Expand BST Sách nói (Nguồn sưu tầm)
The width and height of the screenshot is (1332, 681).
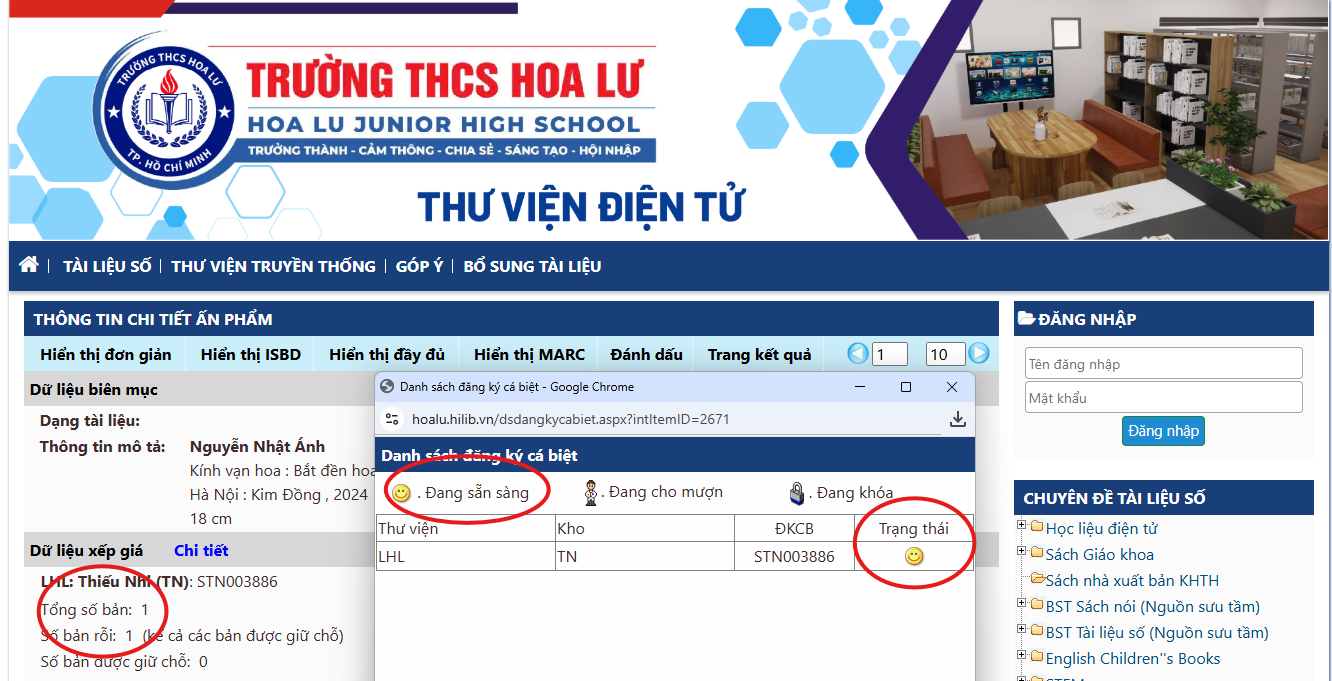(x=1022, y=605)
